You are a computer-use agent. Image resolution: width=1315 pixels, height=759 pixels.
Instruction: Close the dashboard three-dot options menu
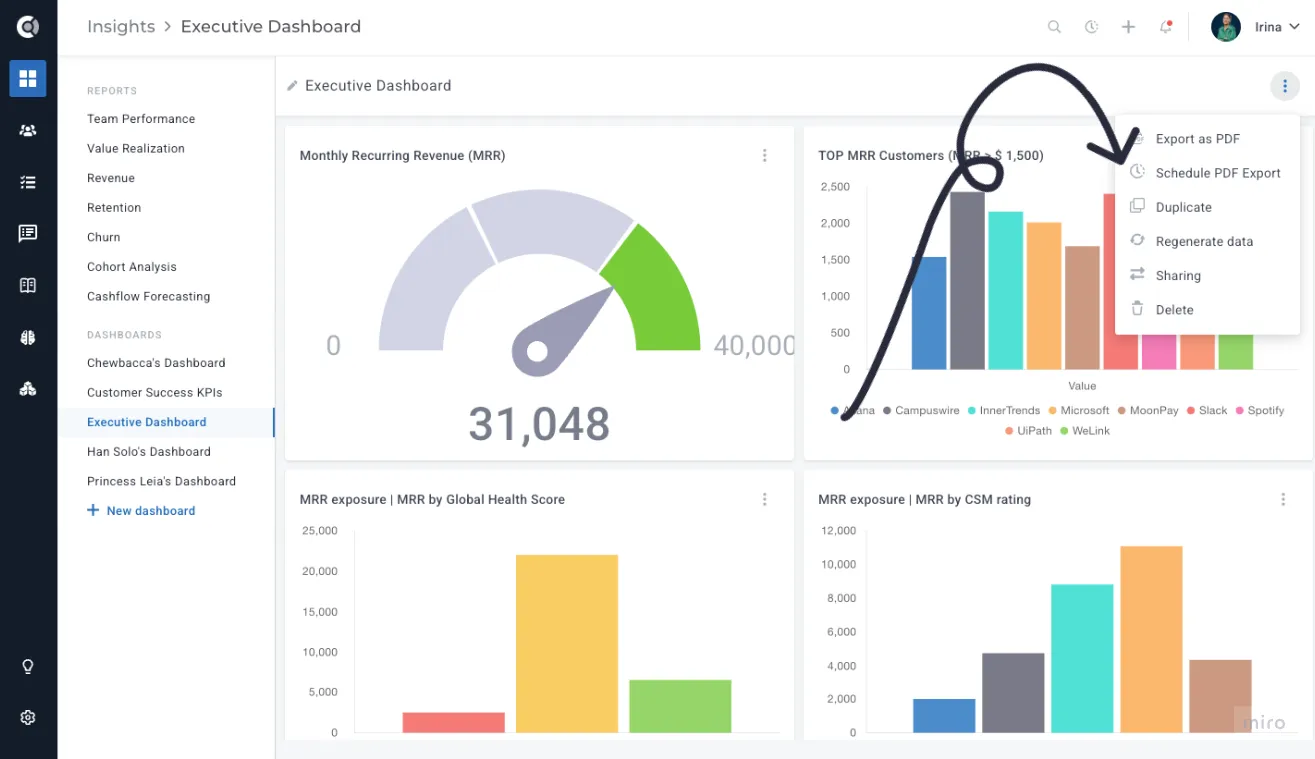pos(1285,86)
